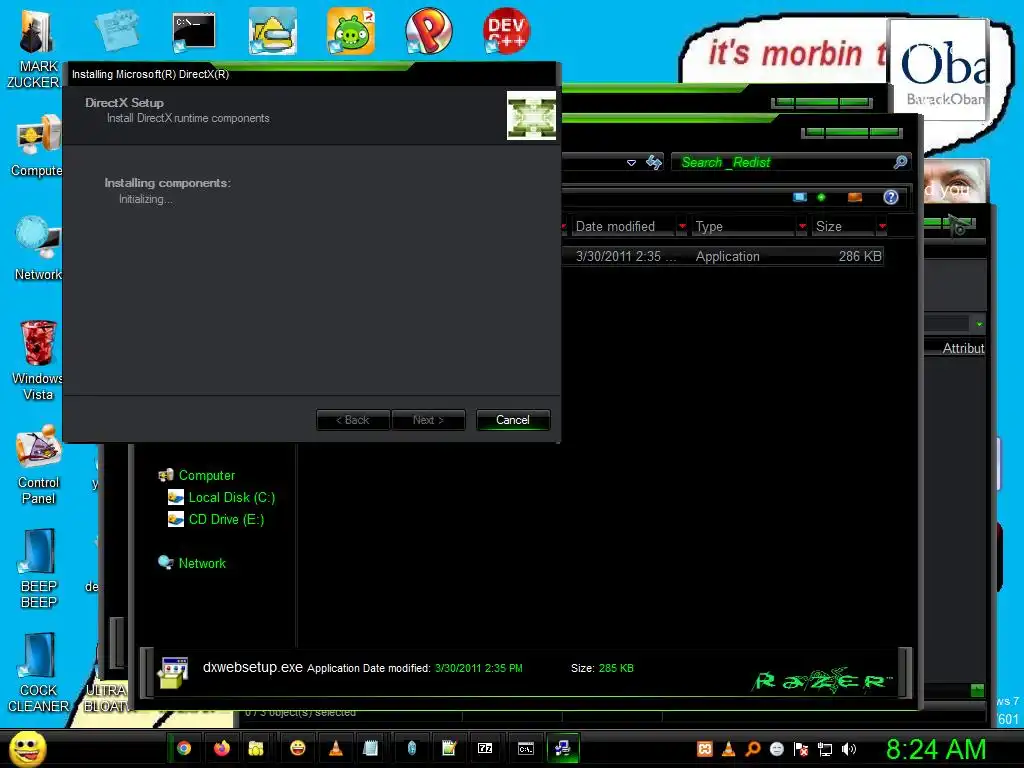1024x768 pixels.
Task: Click the Application type cell
Action: (728, 257)
